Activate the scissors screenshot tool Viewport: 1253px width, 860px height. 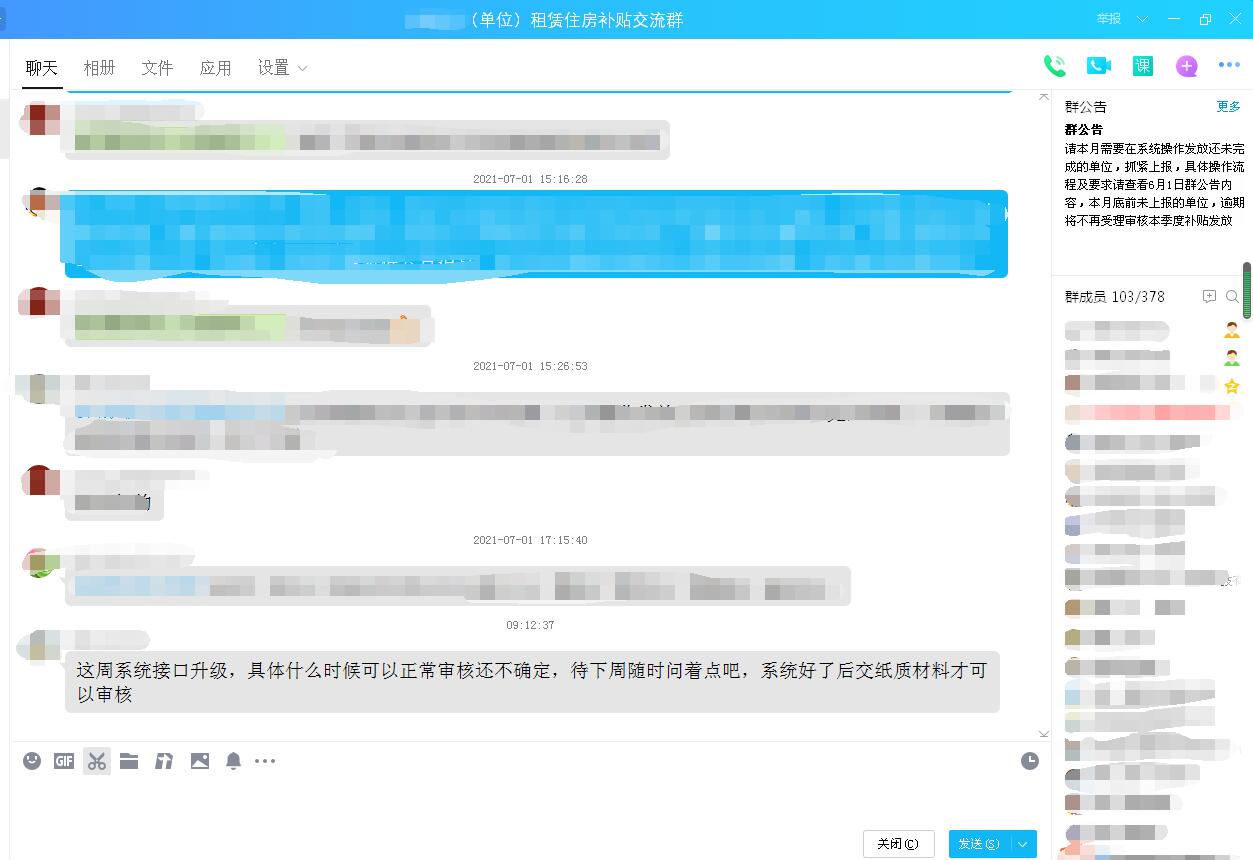tap(96, 761)
